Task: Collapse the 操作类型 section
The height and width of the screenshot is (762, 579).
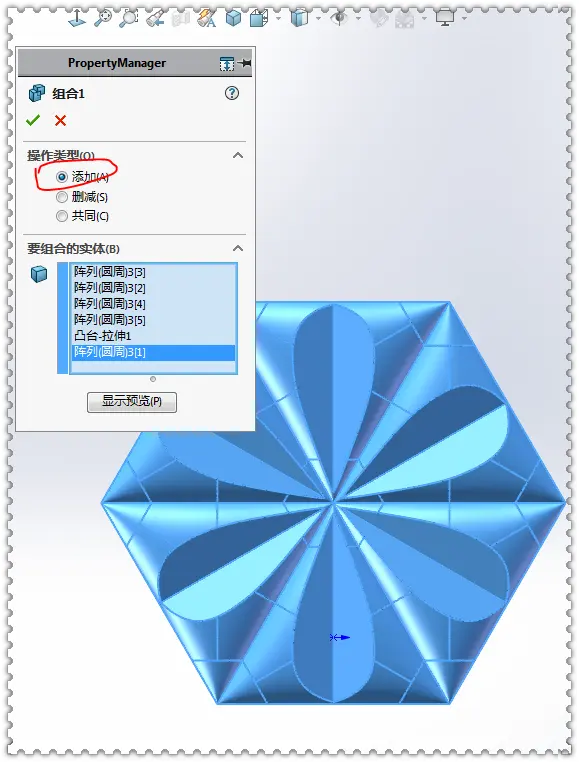Action: (x=238, y=156)
